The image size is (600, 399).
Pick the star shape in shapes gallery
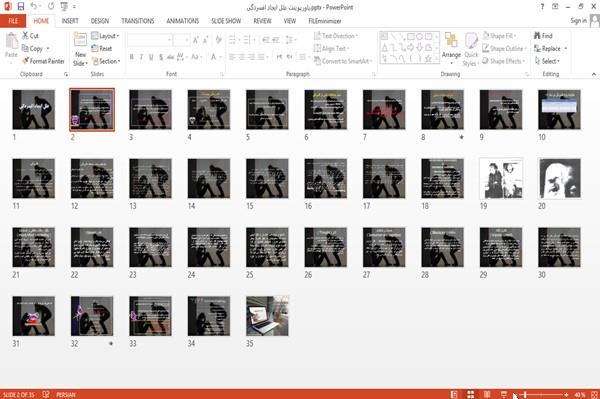point(428,59)
